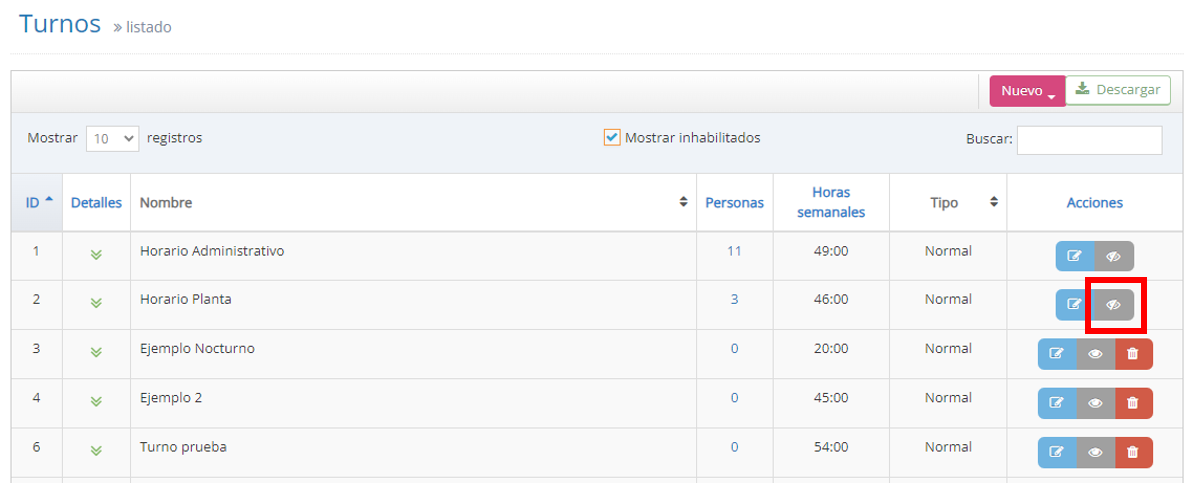The height and width of the screenshot is (494, 1193).
Task: Edit the Ejemplo 2 shift
Action: (1057, 403)
